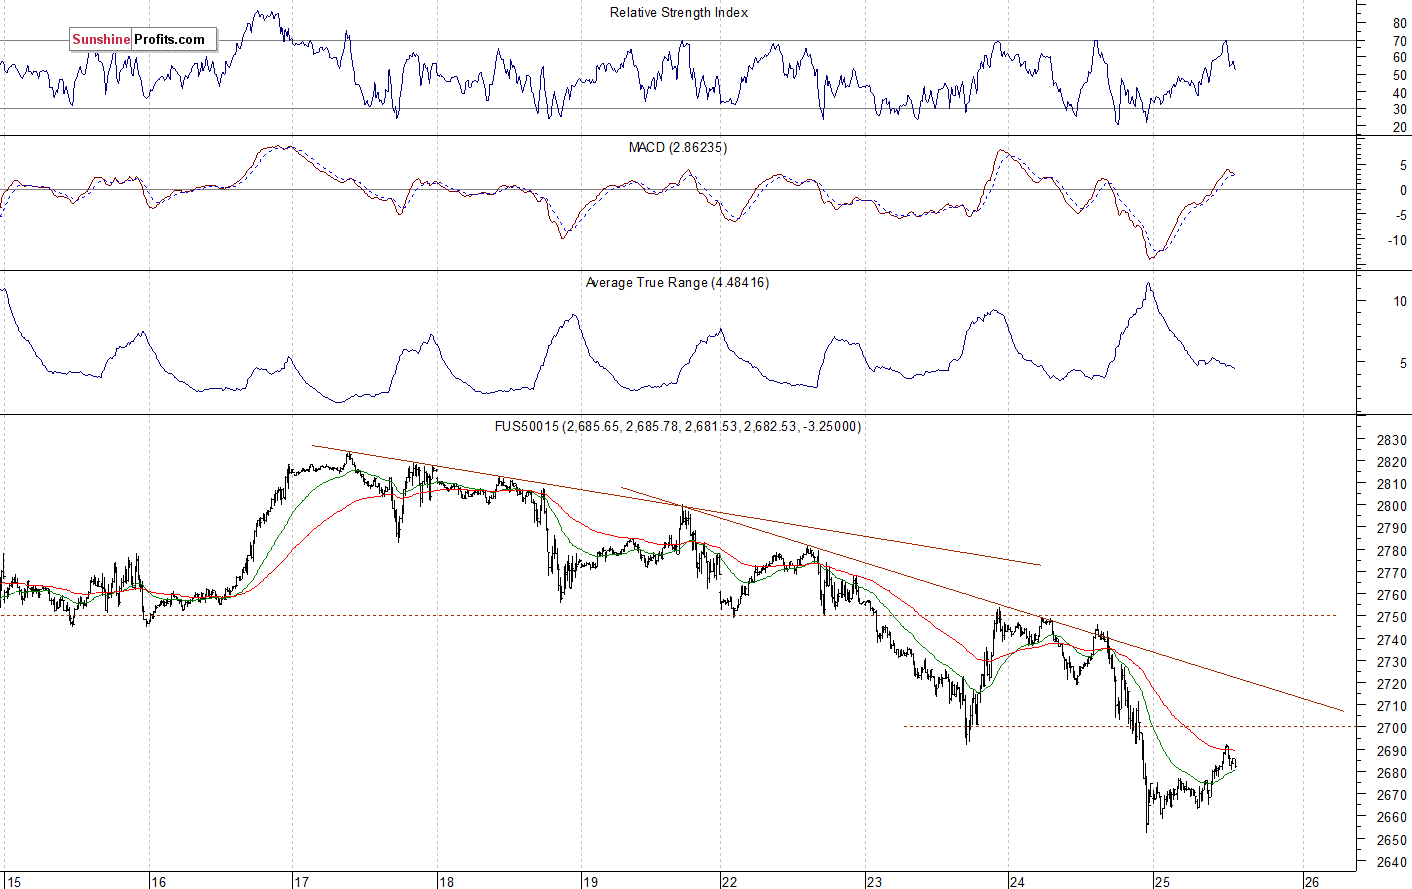Click the RSI 80 scale value

click(1399, 23)
